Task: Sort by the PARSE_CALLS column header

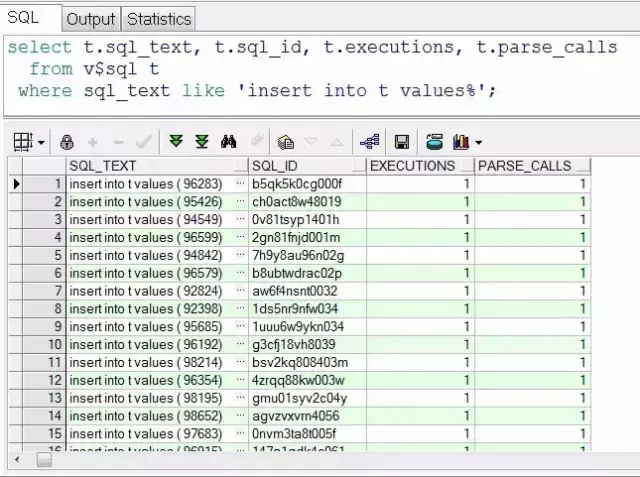Action: pyautogui.click(x=533, y=166)
